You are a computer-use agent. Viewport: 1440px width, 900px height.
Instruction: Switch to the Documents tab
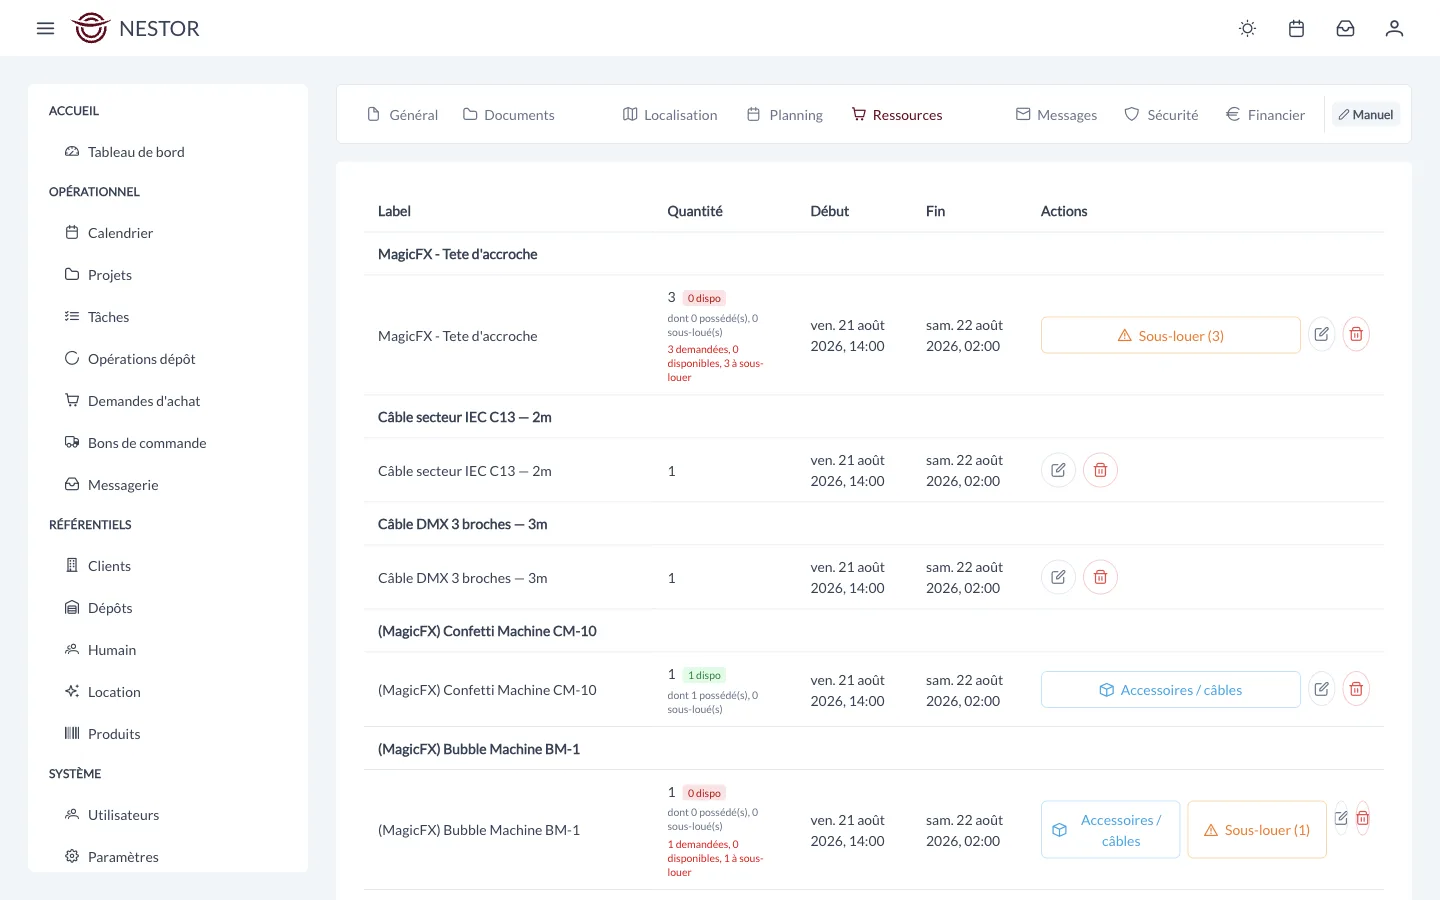coord(509,115)
